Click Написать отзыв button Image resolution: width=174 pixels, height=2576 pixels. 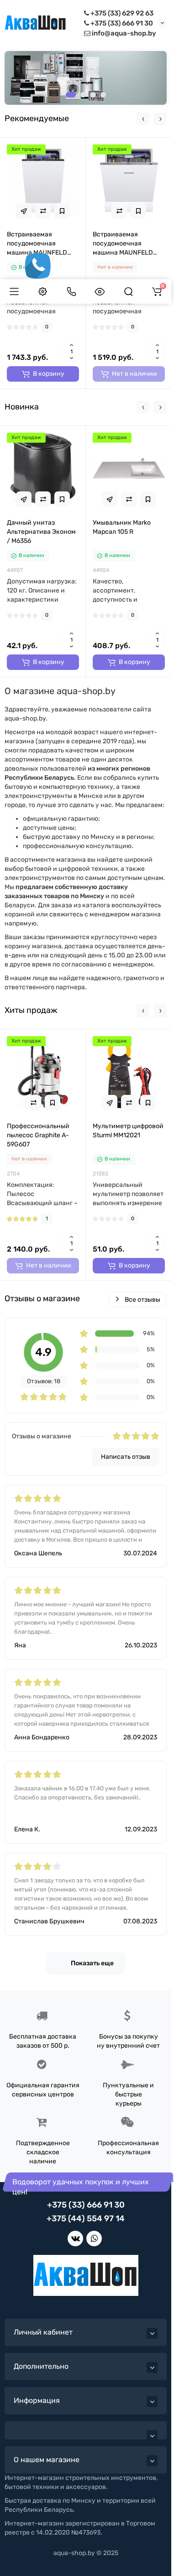pyautogui.click(x=125, y=1456)
